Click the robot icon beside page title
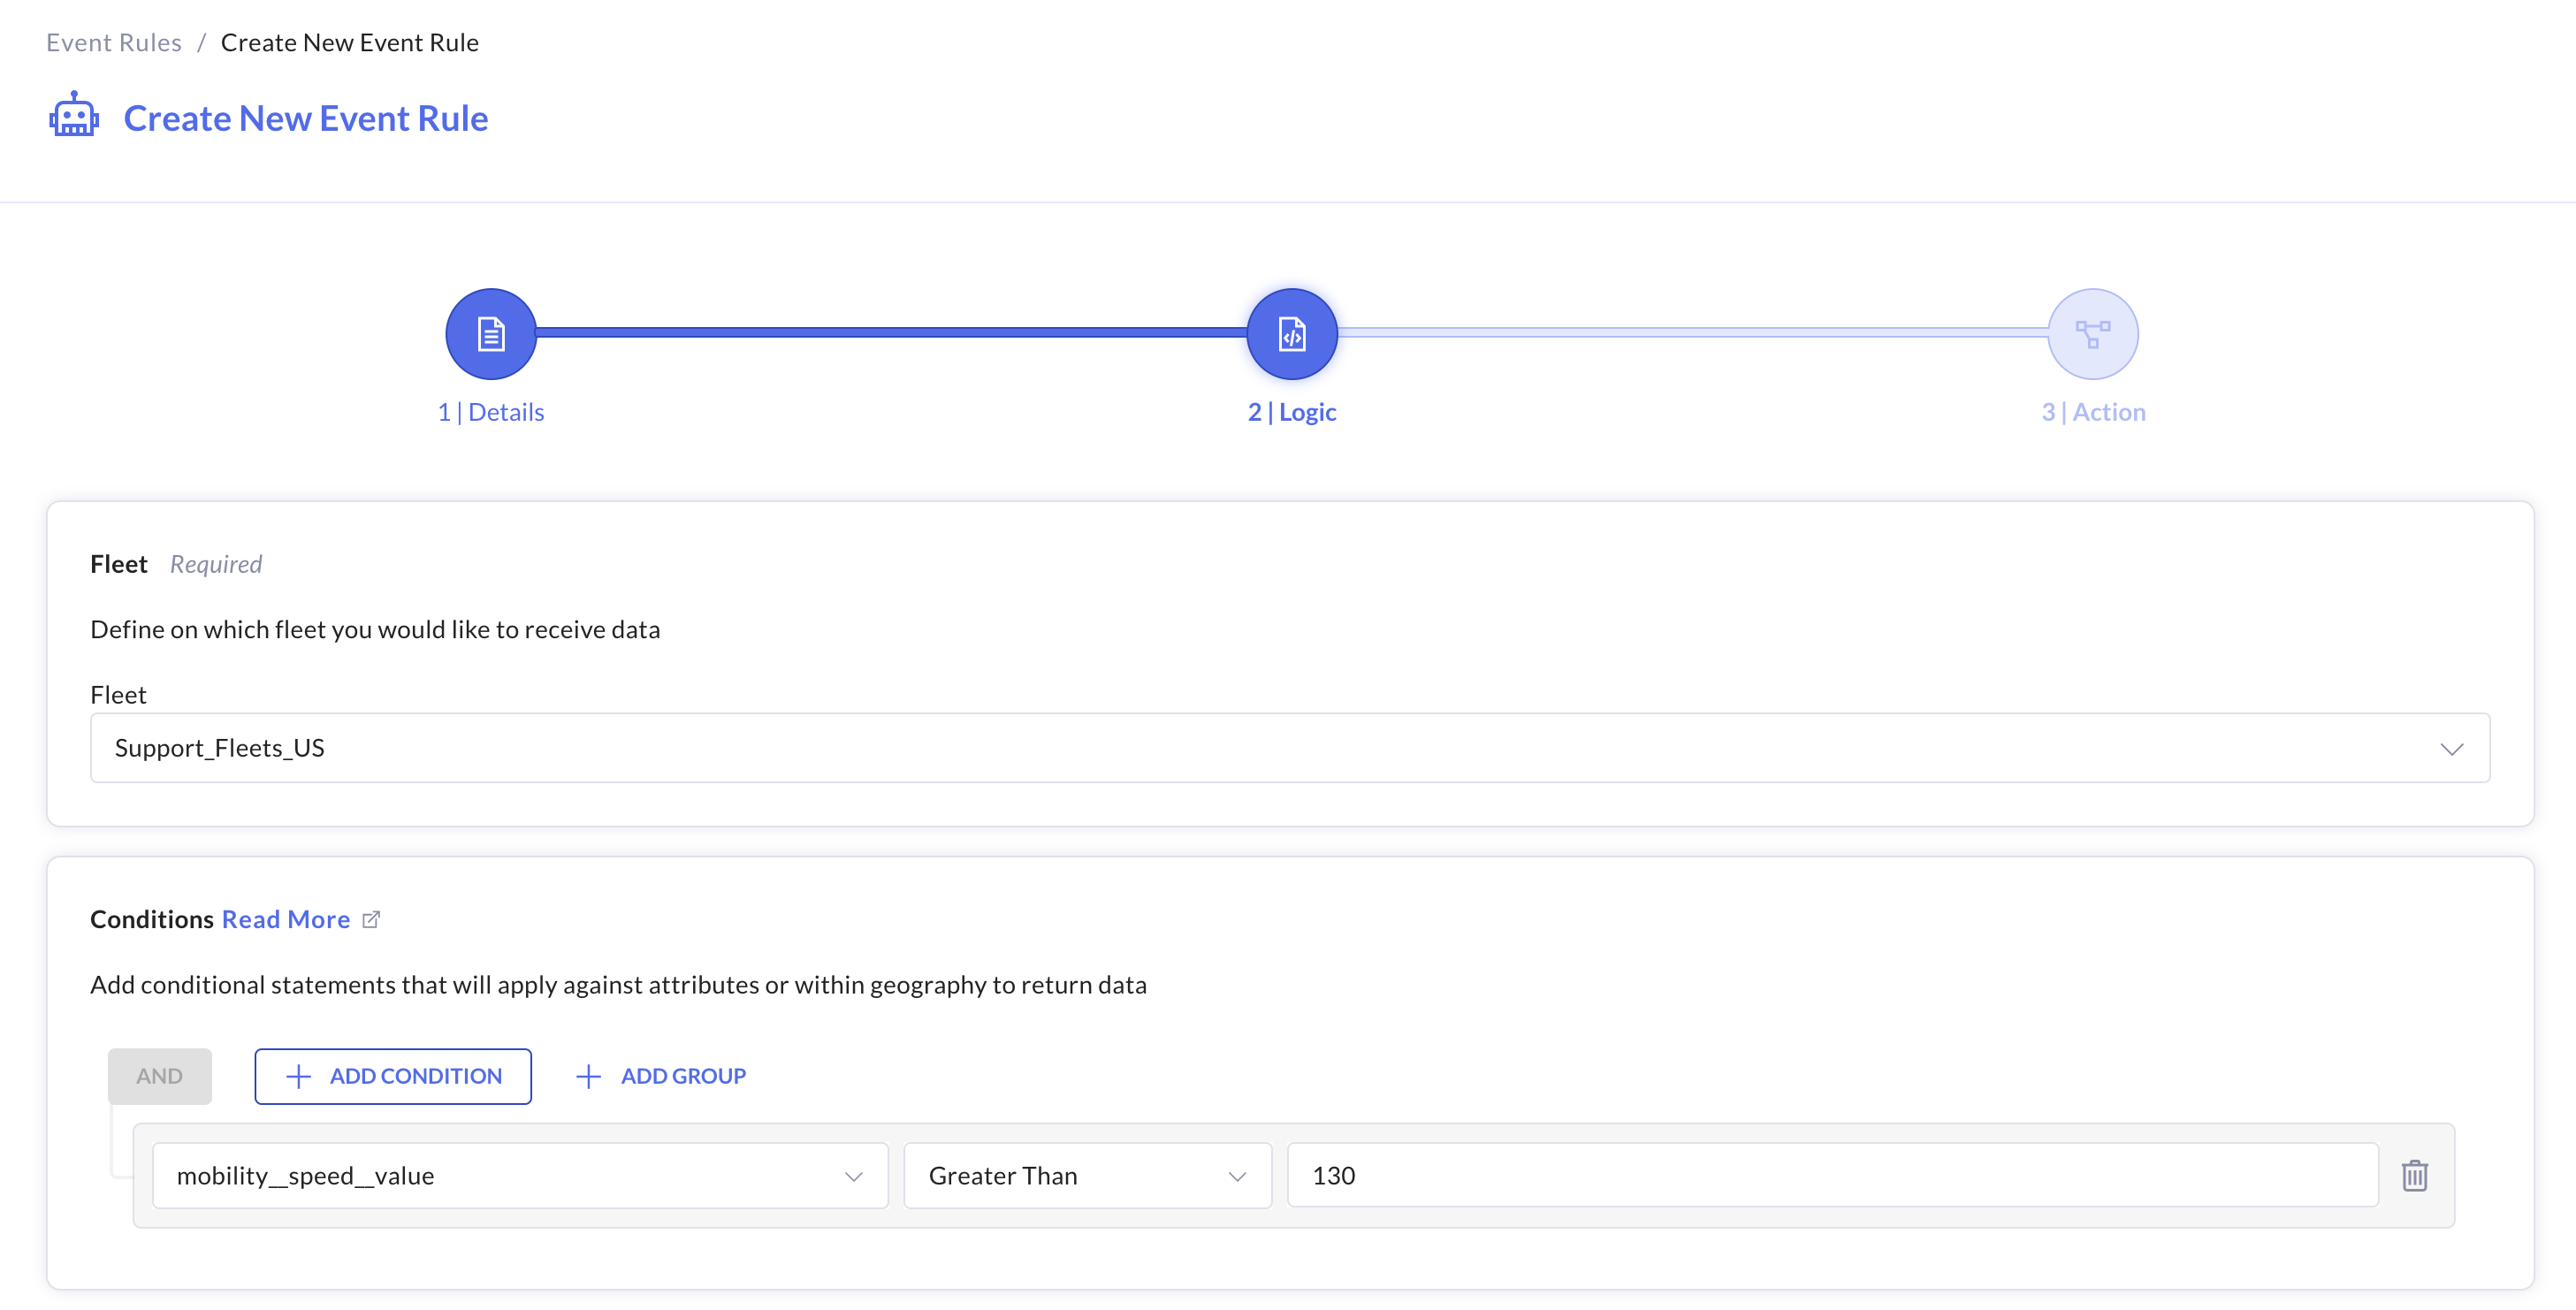 [x=74, y=116]
